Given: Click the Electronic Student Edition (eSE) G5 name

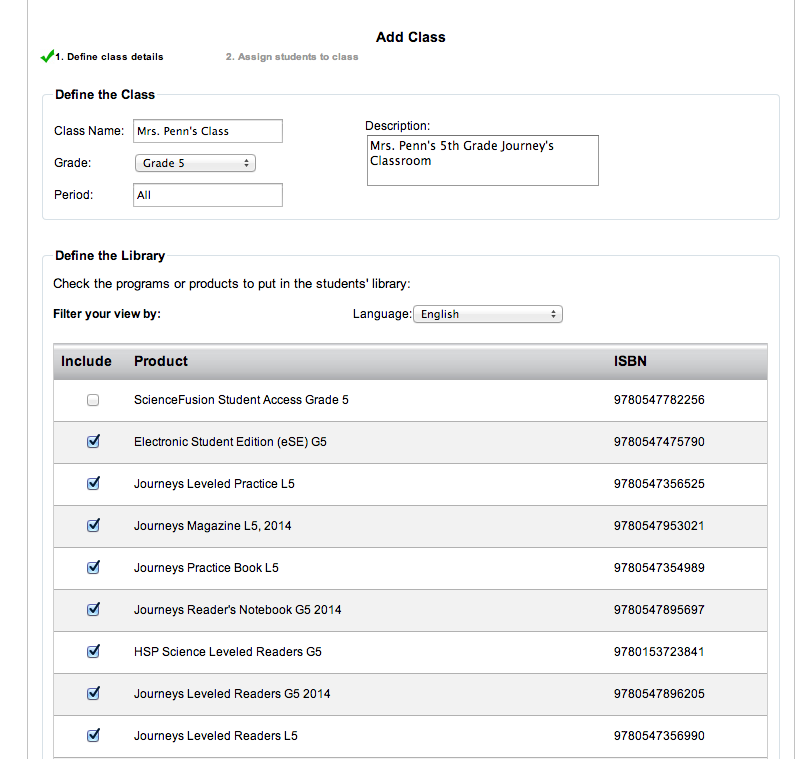Looking at the screenshot, I should (x=230, y=442).
